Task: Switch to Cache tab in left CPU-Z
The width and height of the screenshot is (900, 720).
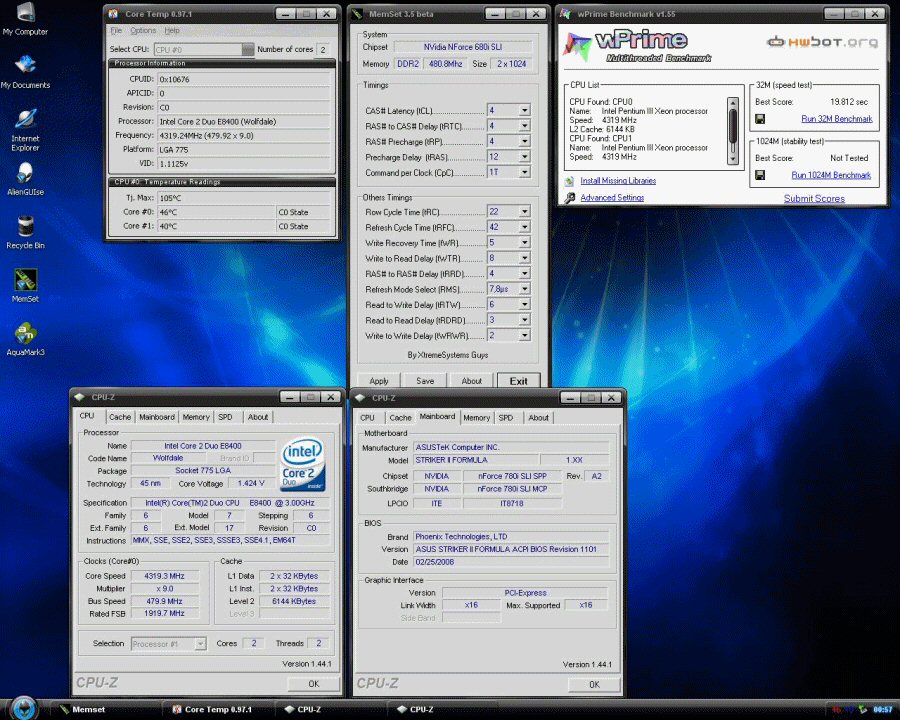Action: tap(120, 417)
